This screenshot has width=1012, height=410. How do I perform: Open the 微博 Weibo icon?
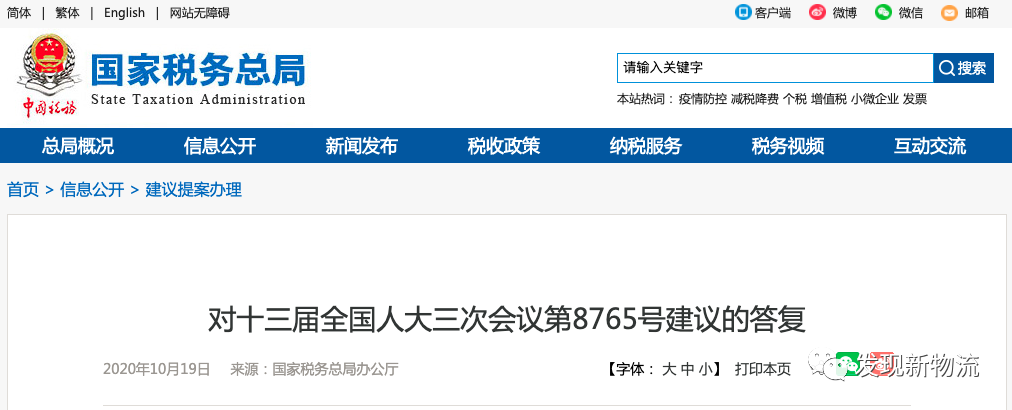(x=817, y=12)
